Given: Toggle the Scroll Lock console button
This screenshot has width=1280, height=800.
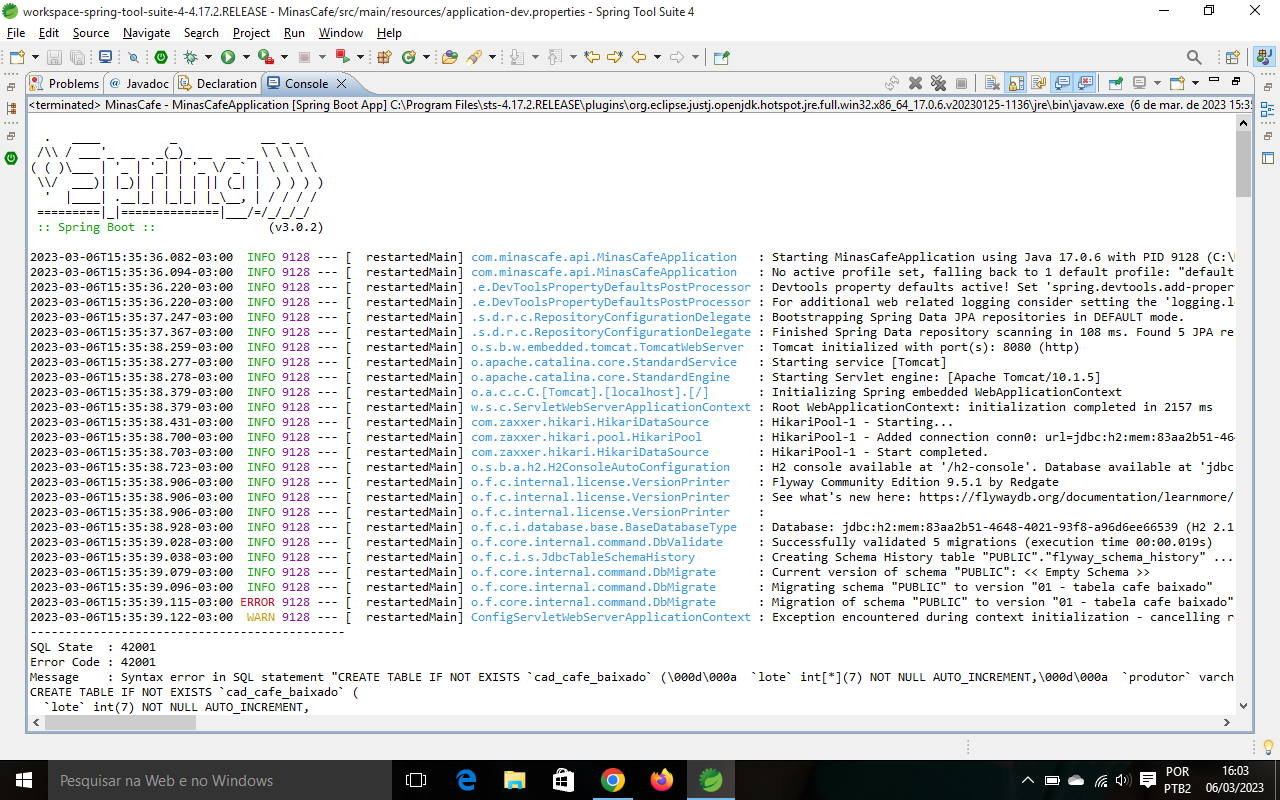Looking at the screenshot, I should tap(1016, 84).
